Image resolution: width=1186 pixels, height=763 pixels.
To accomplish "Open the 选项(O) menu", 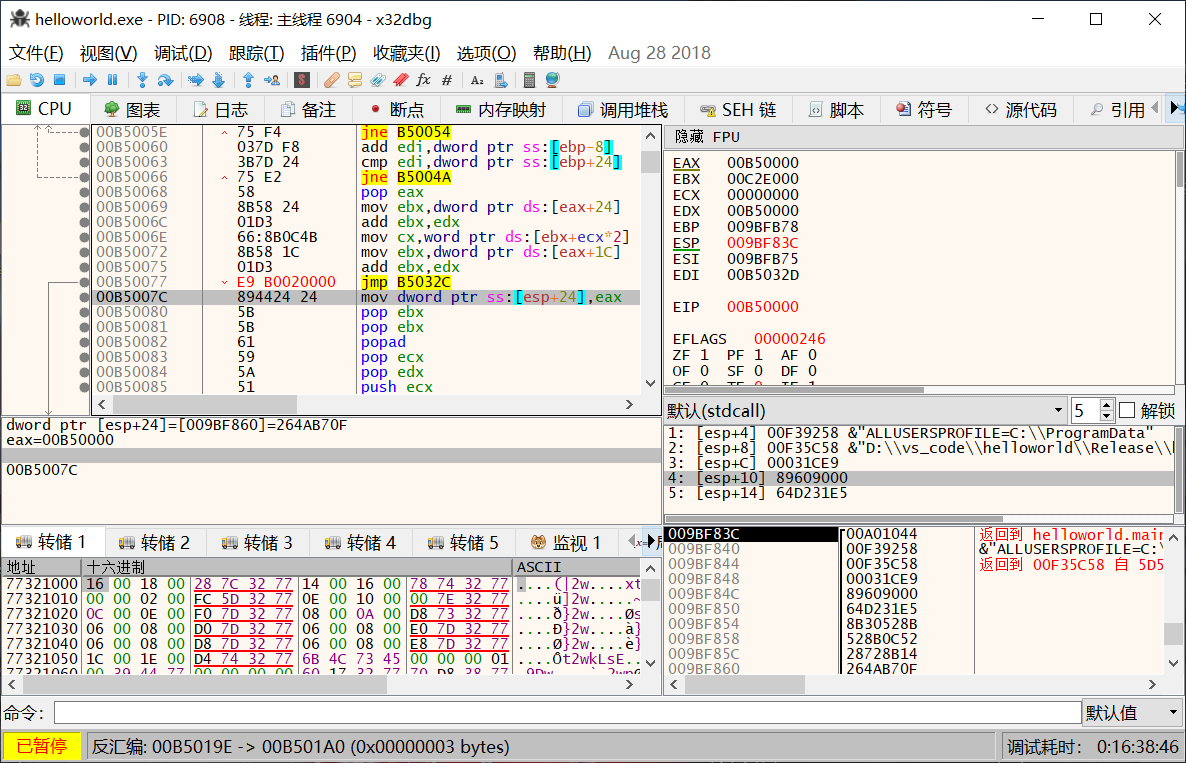I will (486, 53).
